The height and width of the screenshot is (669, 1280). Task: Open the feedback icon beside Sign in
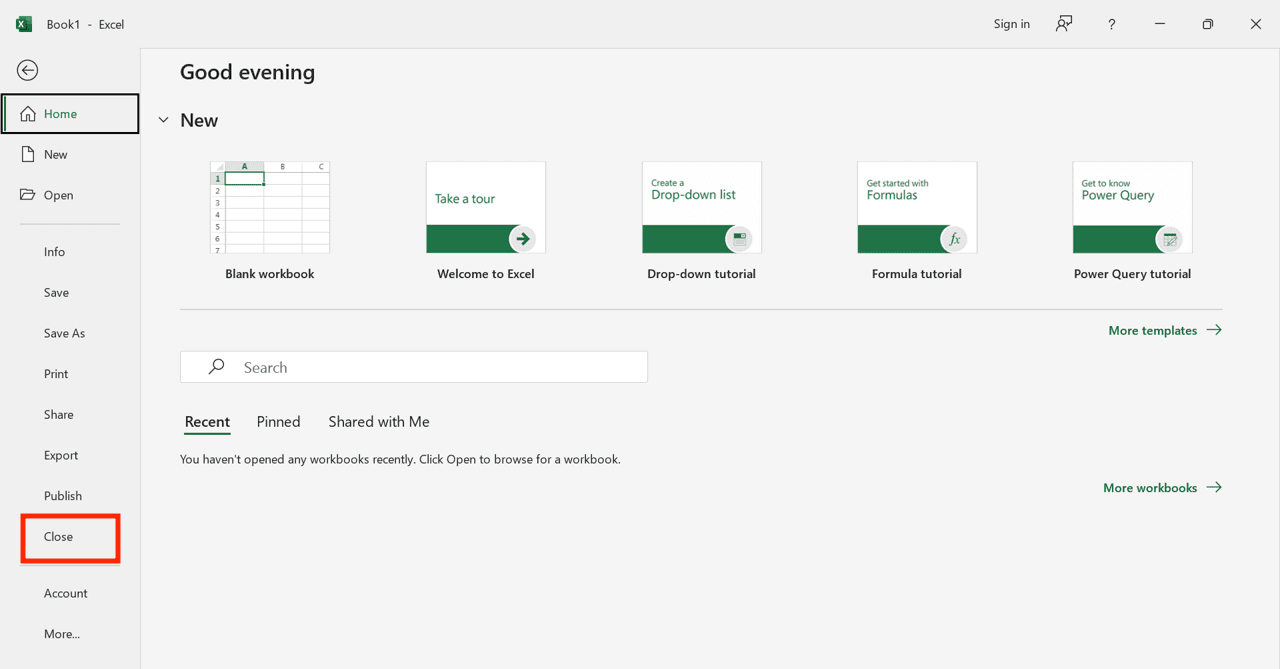[1064, 24]
